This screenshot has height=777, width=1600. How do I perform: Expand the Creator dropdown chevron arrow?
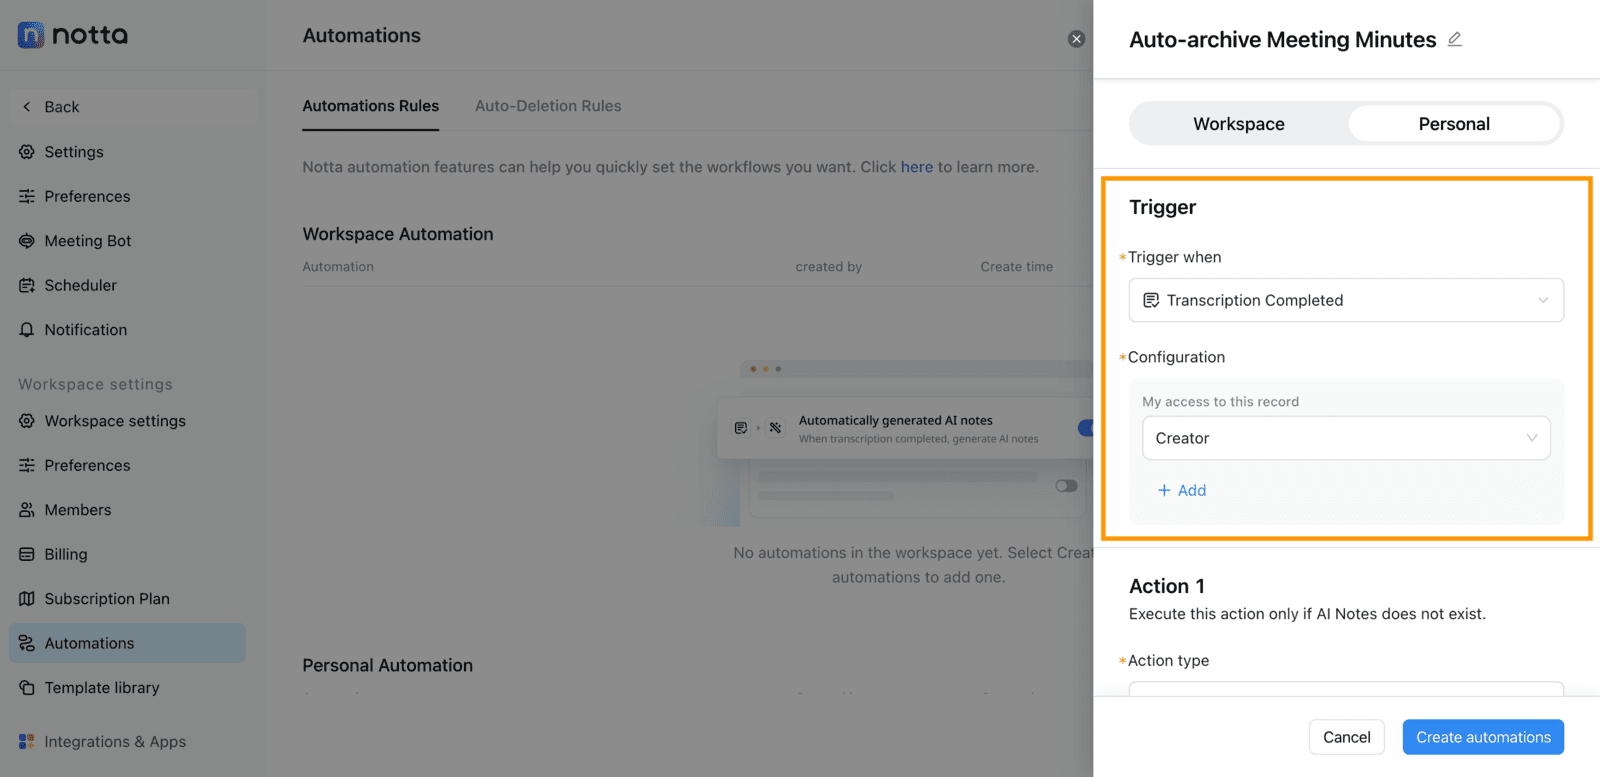point(1531,438)
